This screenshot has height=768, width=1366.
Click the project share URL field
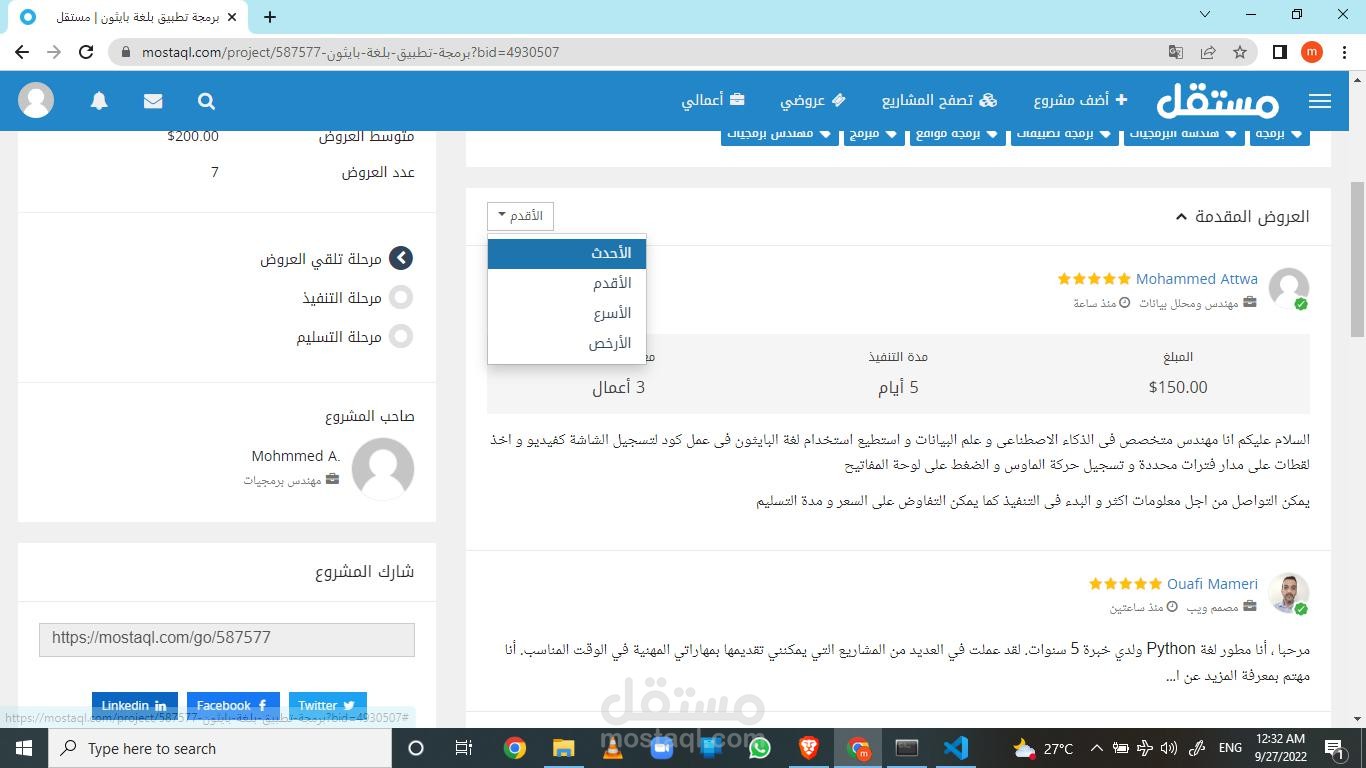[227, 640]
